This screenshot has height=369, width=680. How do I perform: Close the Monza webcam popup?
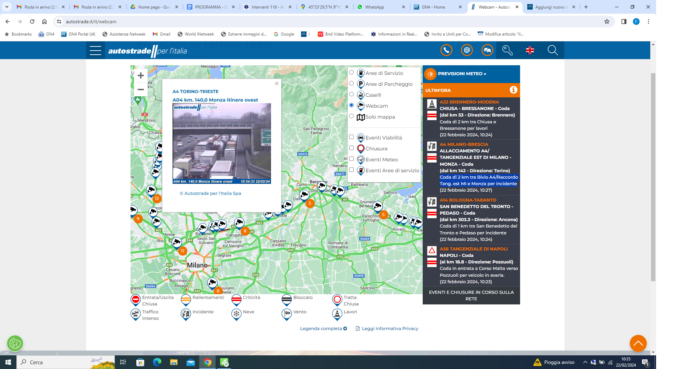click(277, 83)
